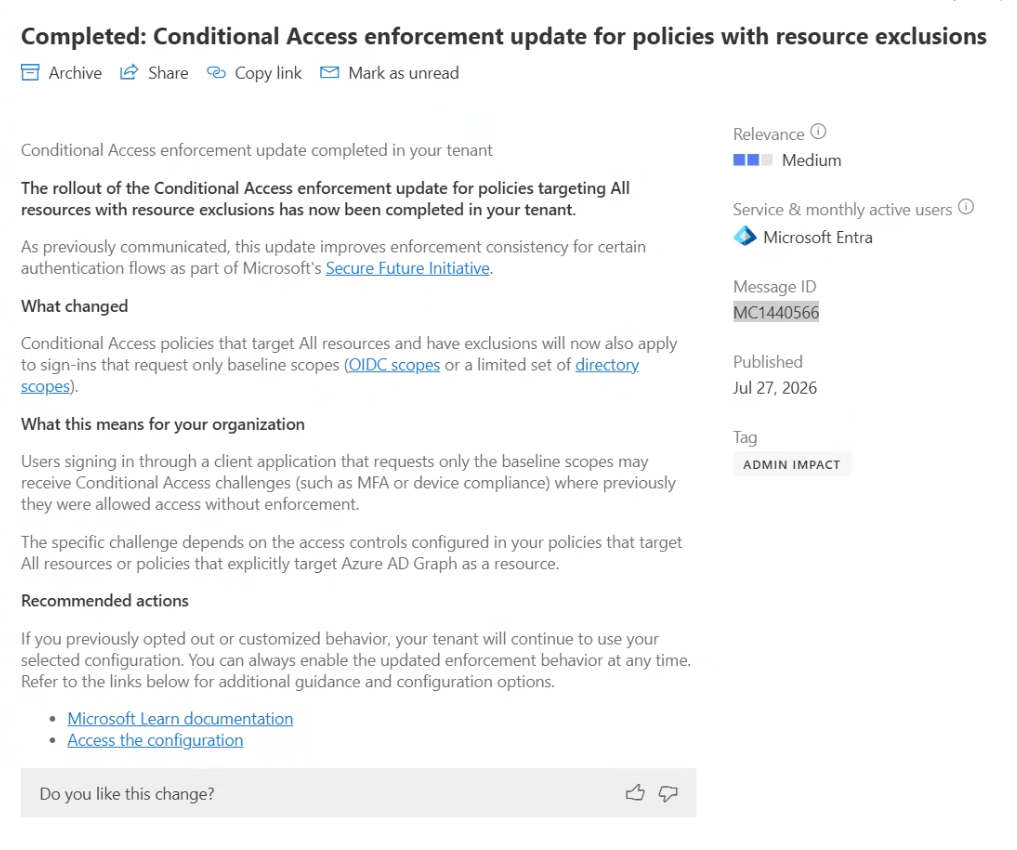This screenshot has height=850, width=1017.
Task: Click the Copy link chain icon
Action: (216, 73)
